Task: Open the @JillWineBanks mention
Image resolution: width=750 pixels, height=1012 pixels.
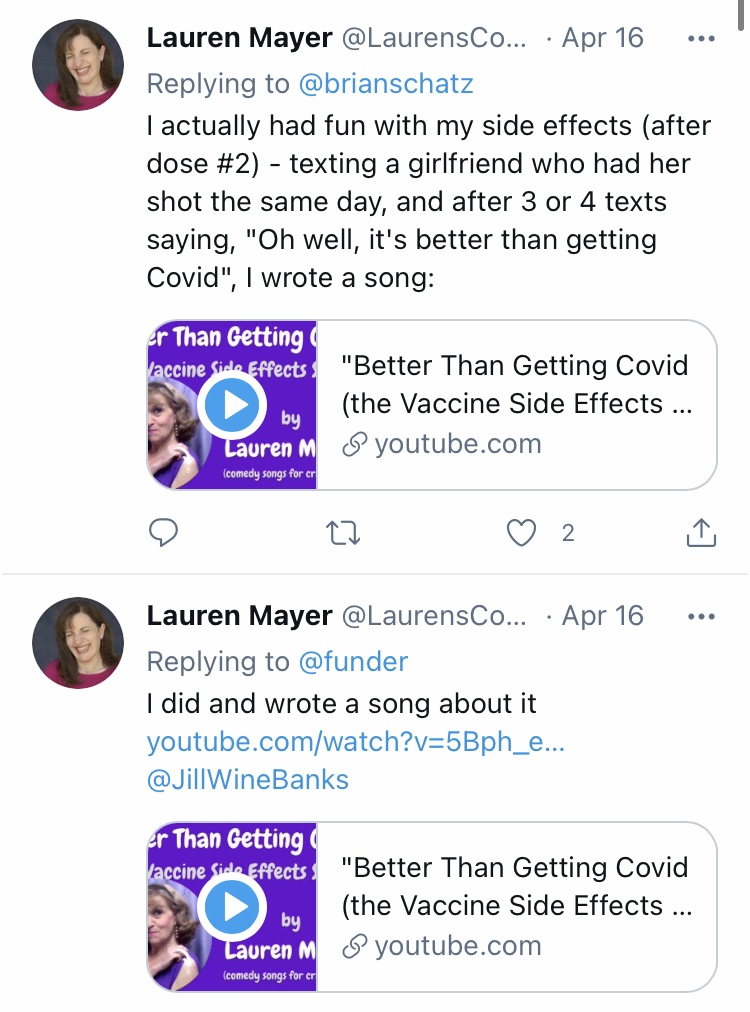Action: pyautogui.click(x=248, y=780)
